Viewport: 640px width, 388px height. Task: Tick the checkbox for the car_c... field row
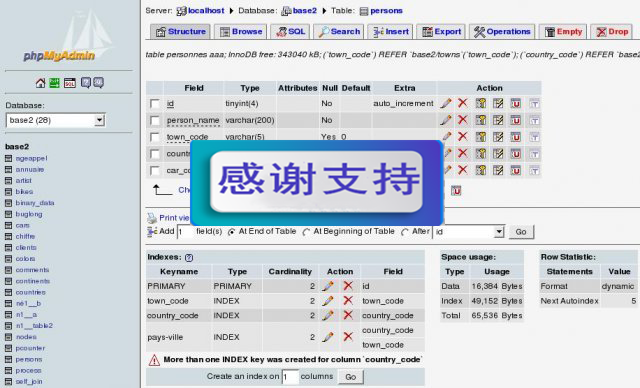(x=155, y=171)
